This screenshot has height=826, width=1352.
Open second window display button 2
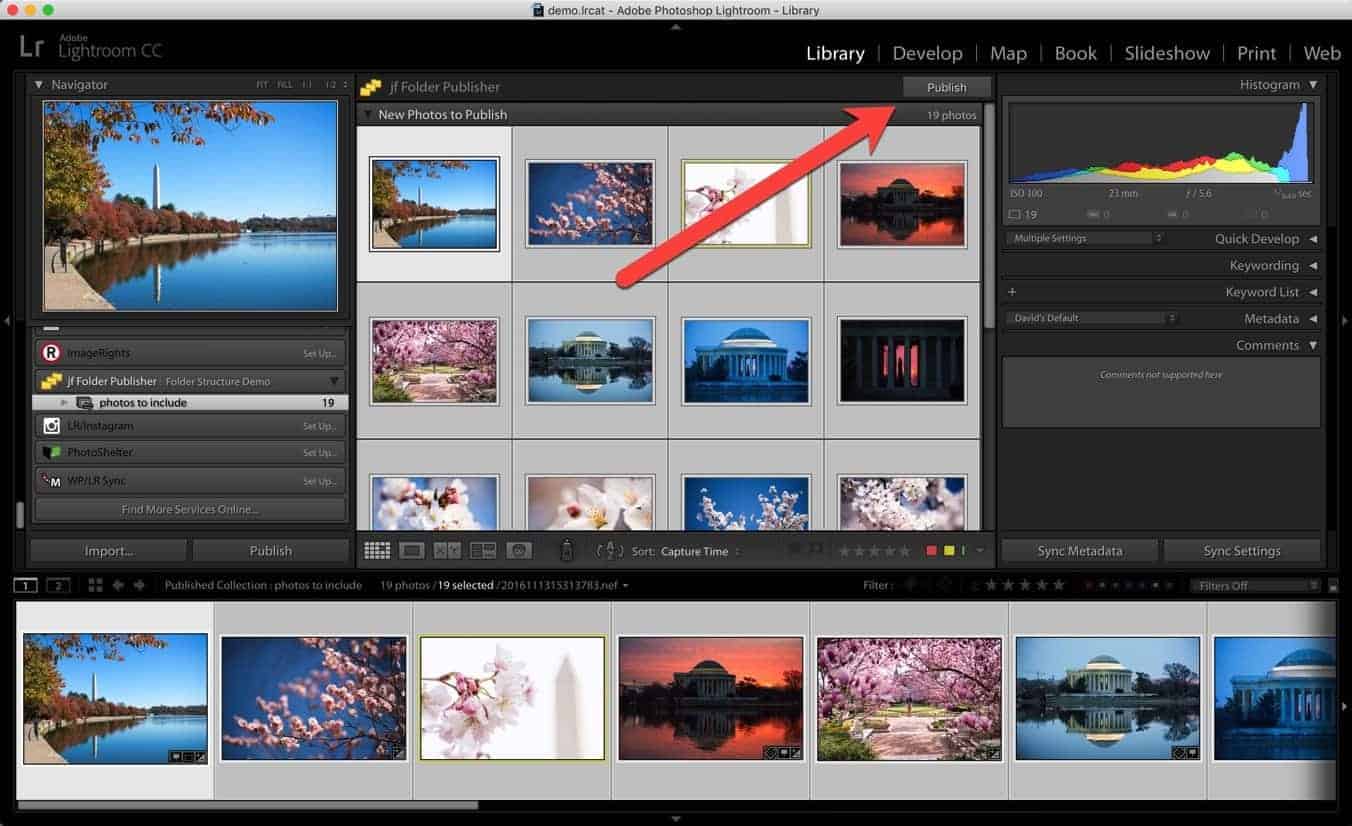[x=59, y=585]
